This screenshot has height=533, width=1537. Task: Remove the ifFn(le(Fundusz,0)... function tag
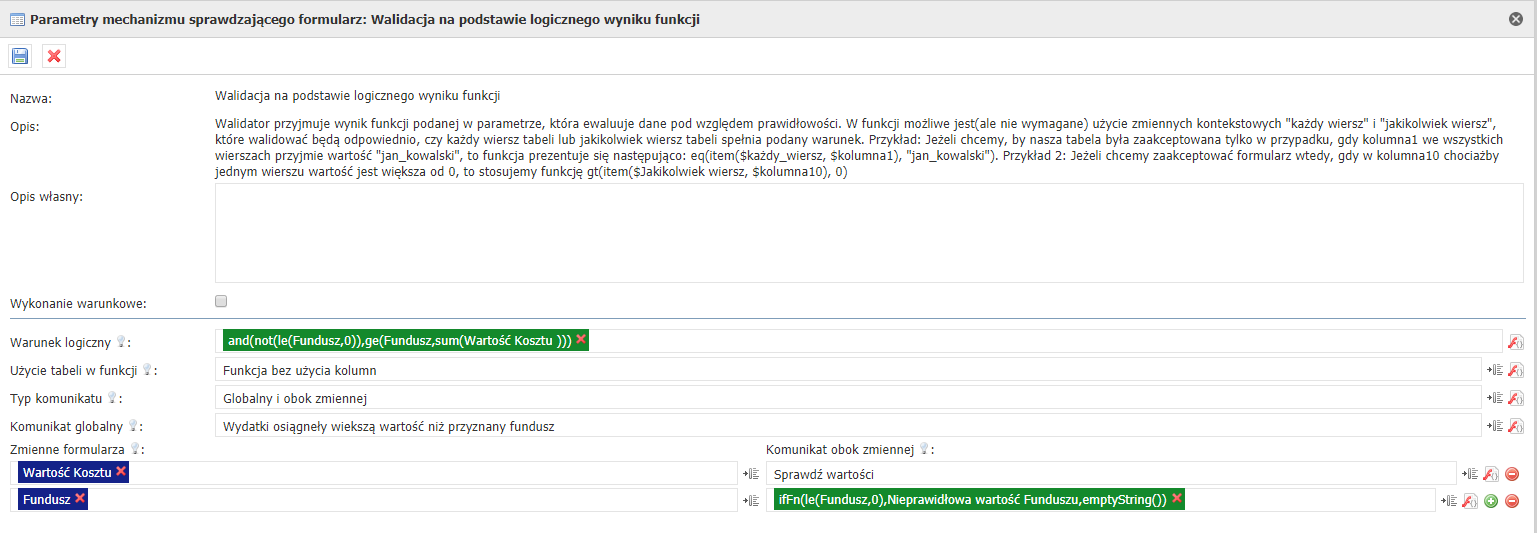(1177, 498)
